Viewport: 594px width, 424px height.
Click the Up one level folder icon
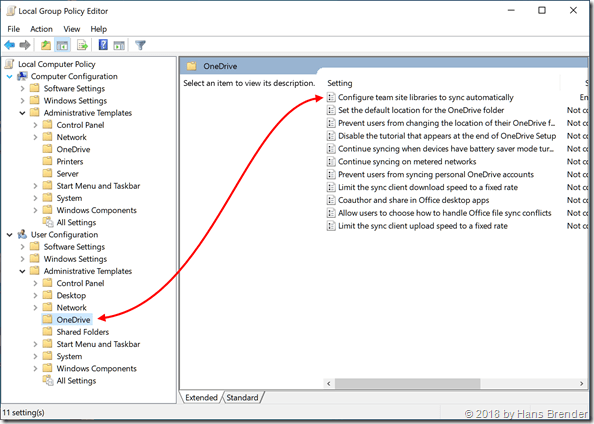(46, 45)
